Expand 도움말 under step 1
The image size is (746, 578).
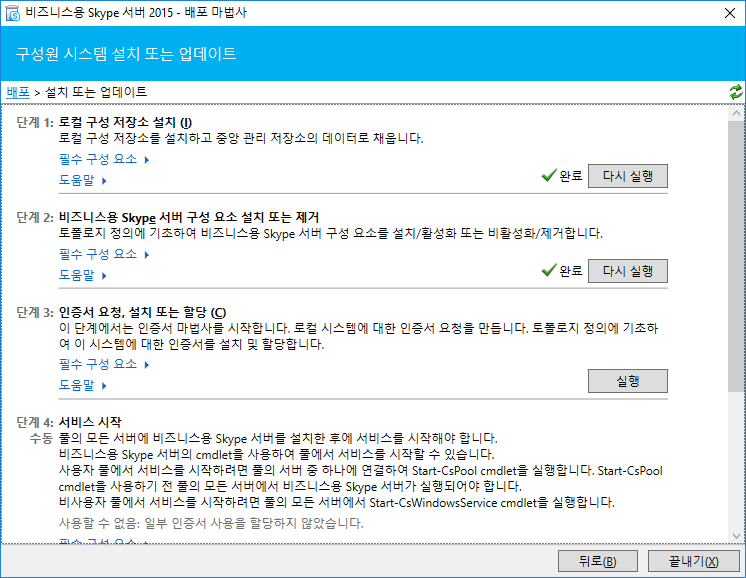(x=83, y=180)
